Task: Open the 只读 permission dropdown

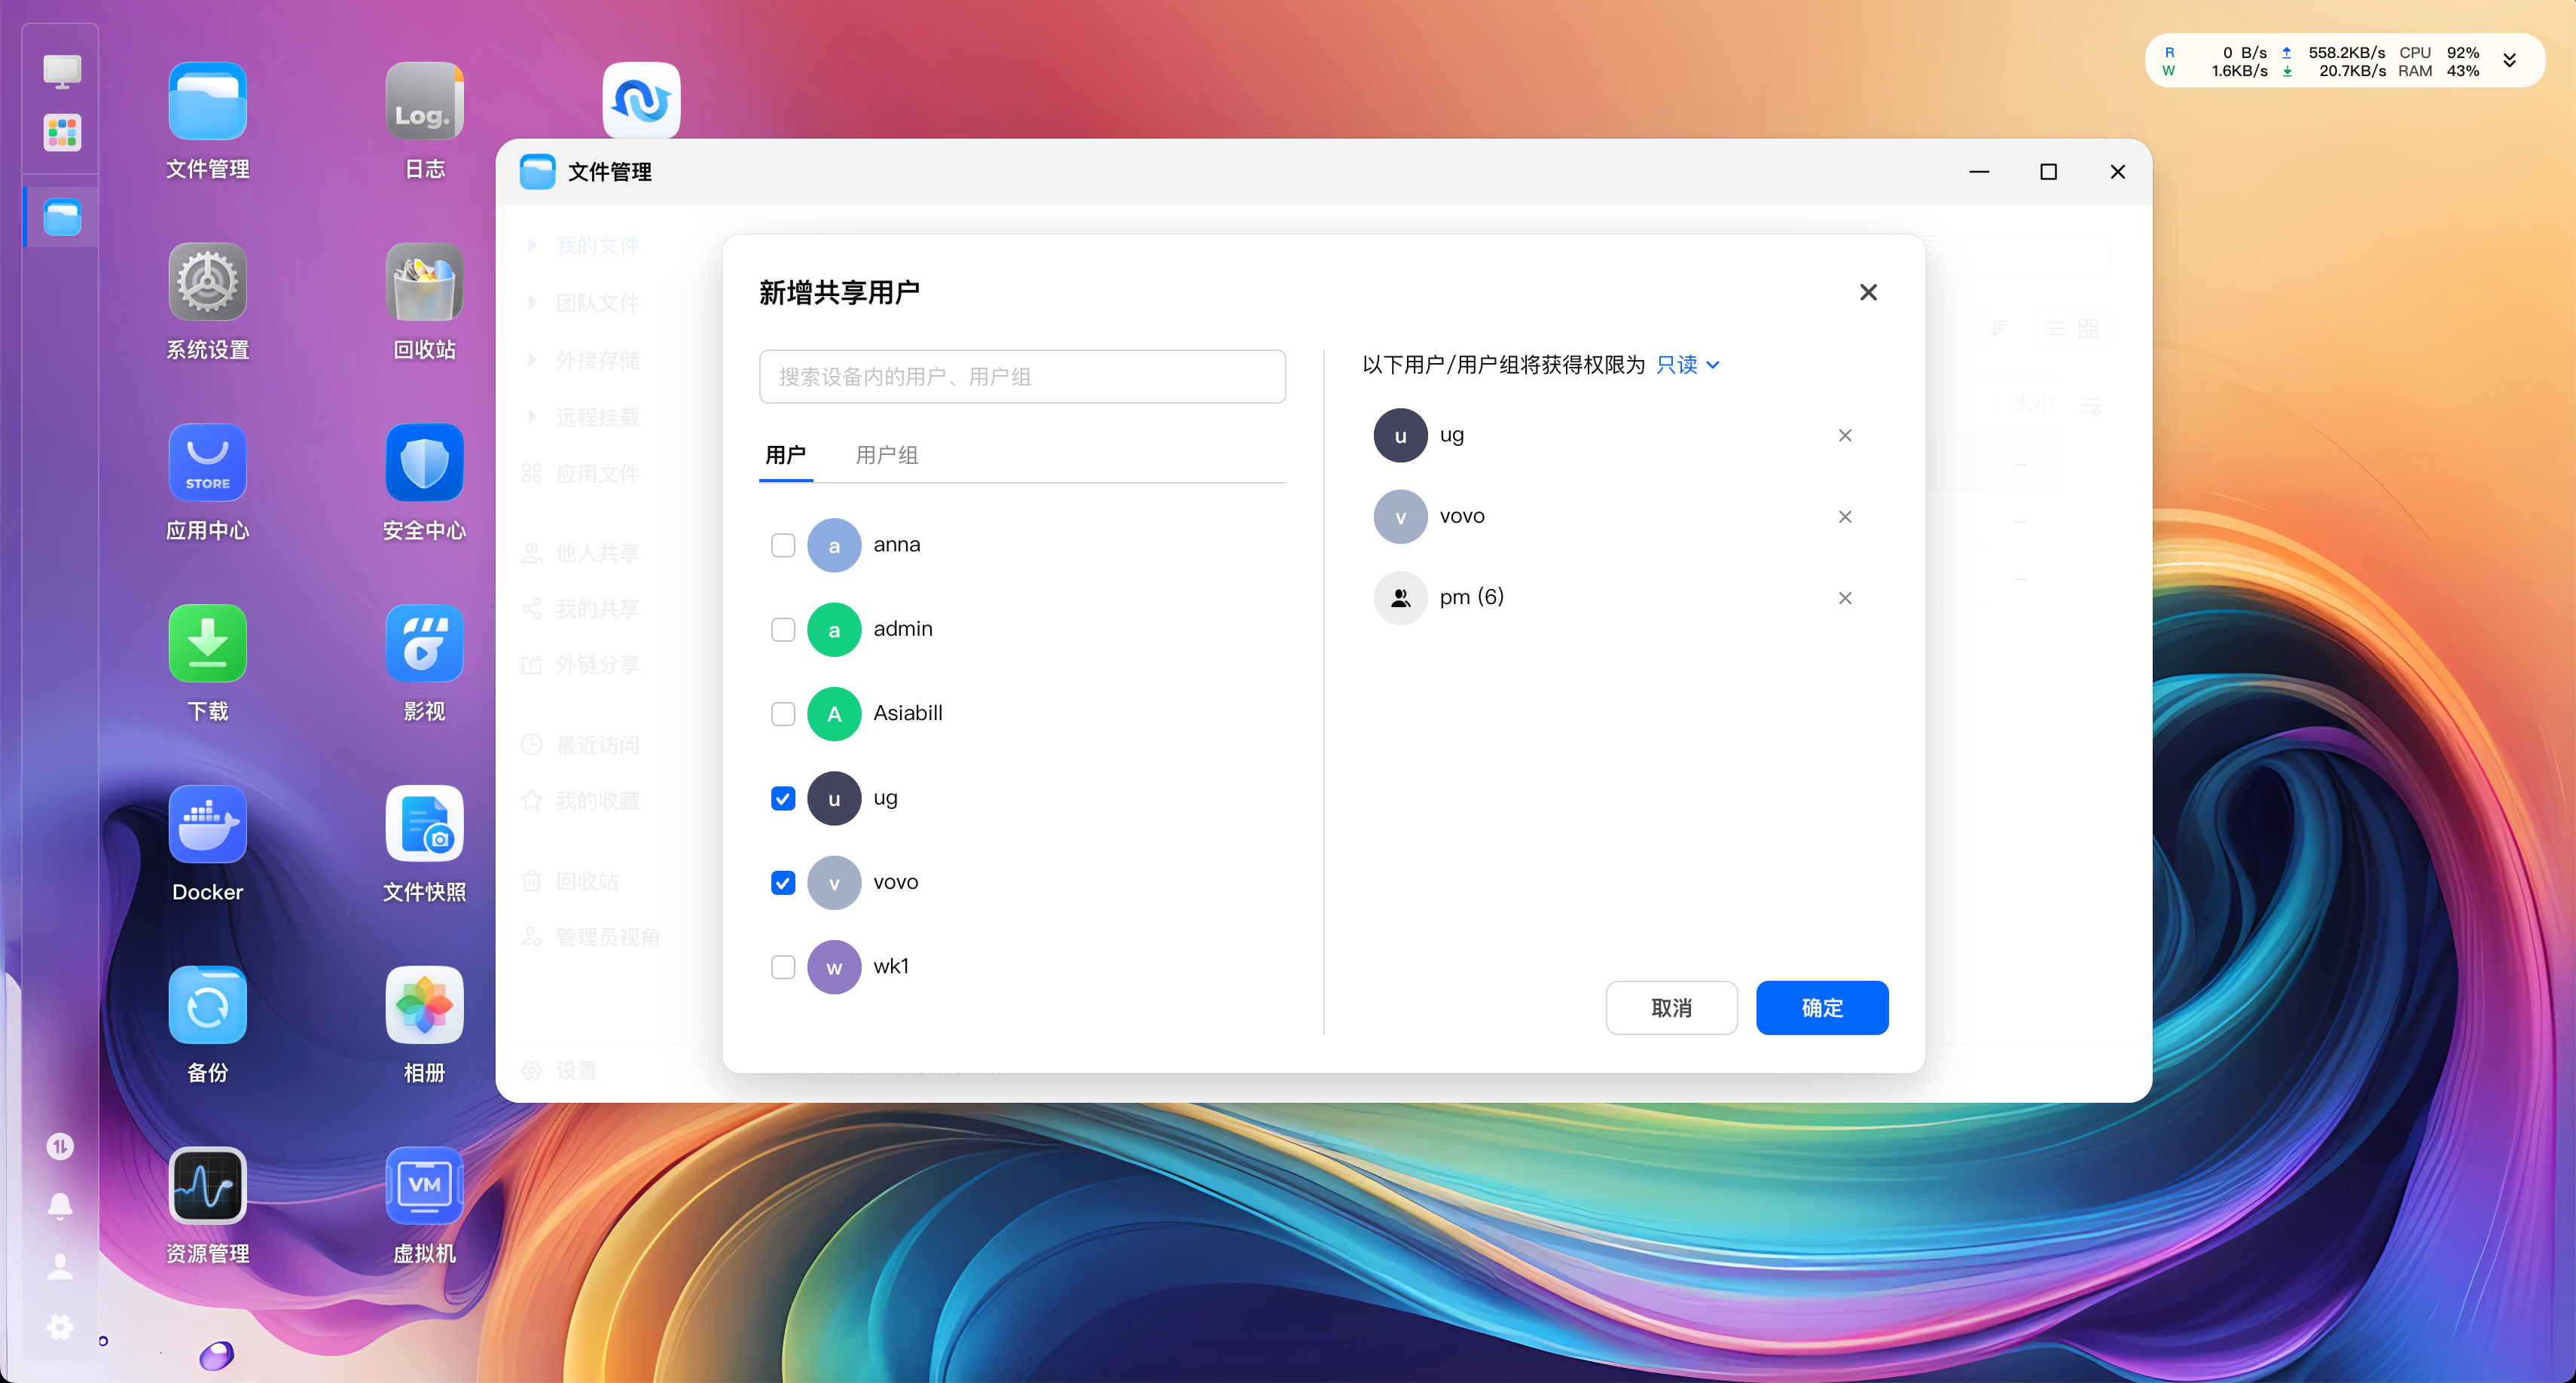Action: [x=1688, y=365]
